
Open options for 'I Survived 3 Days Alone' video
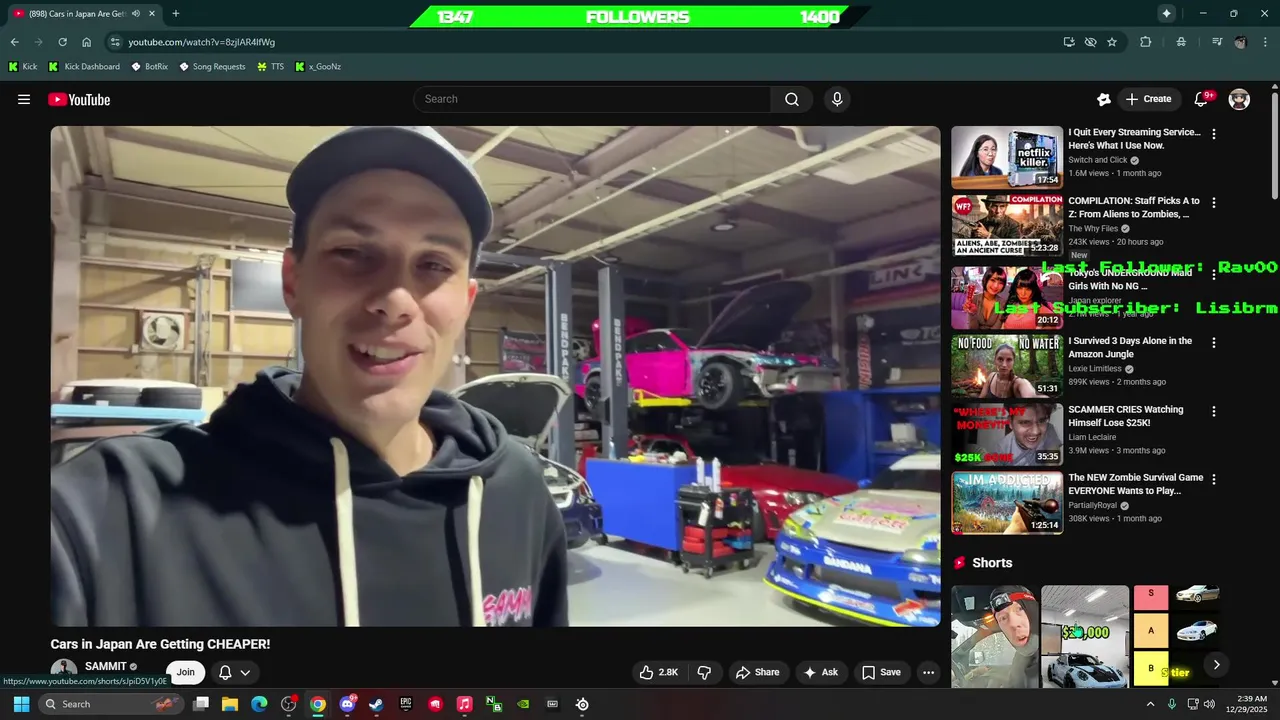click(x=1214, y=342)
